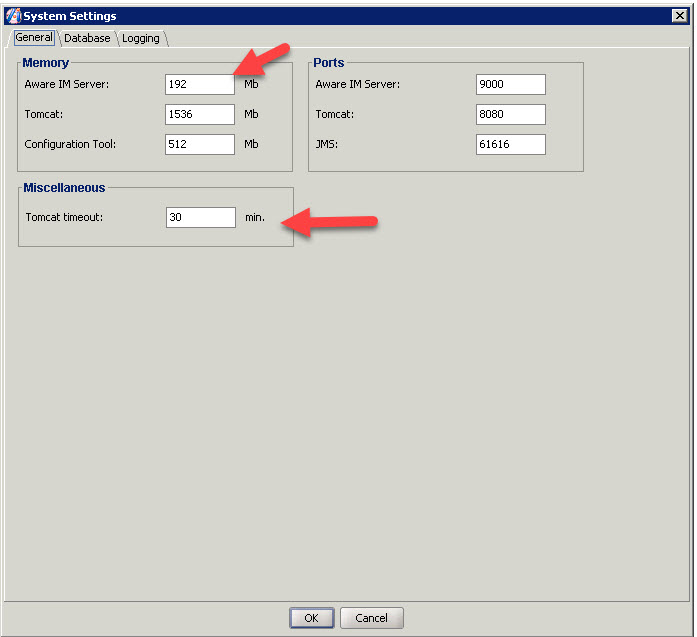Viewport: 697px width, 637px height.
Task: Click the "Tomcat:" label under Ports
Action: (335, 114)
